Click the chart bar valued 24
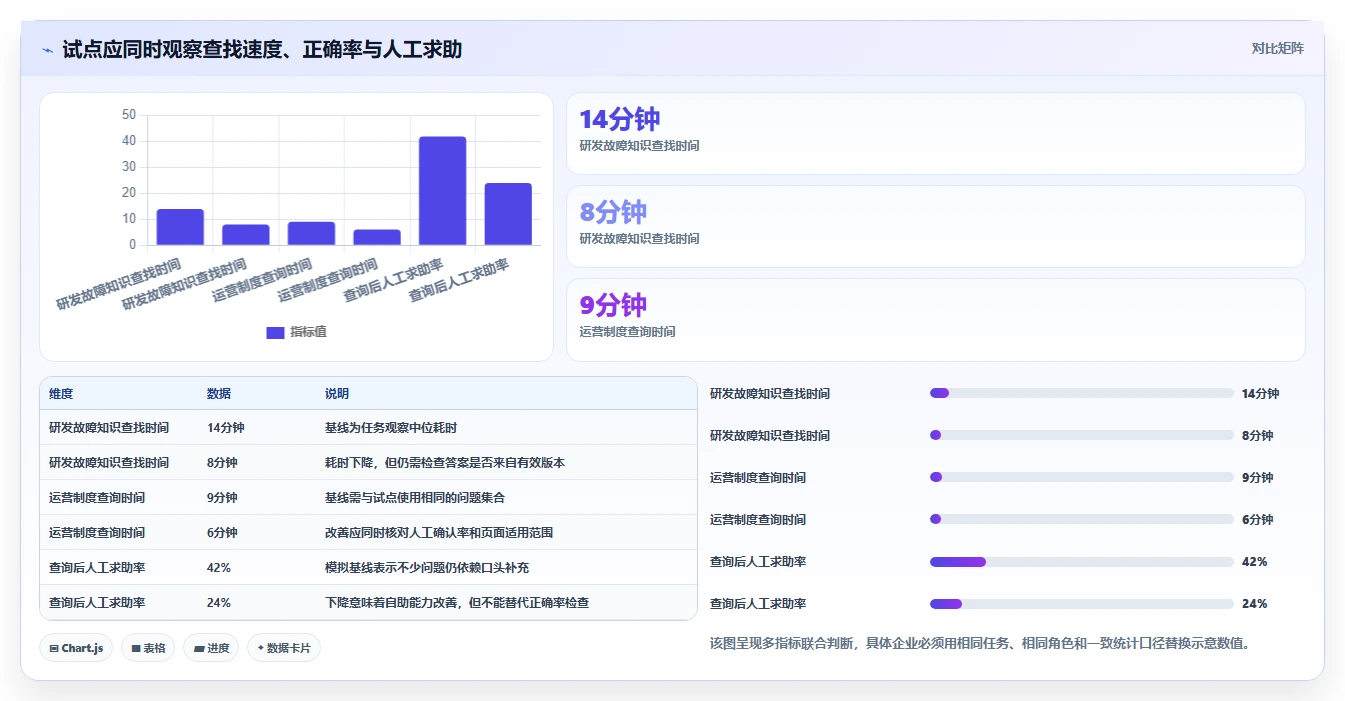This screenshot has width=1345, height=701. coord(508,214)
